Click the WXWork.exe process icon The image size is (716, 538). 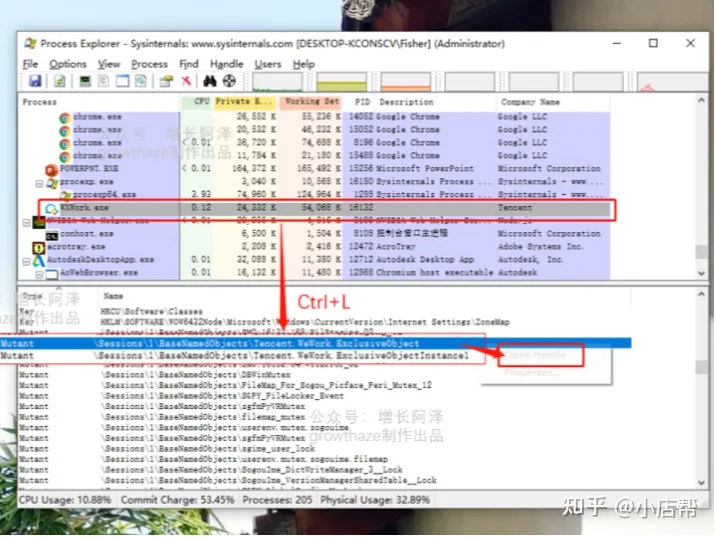click(51, 209)
